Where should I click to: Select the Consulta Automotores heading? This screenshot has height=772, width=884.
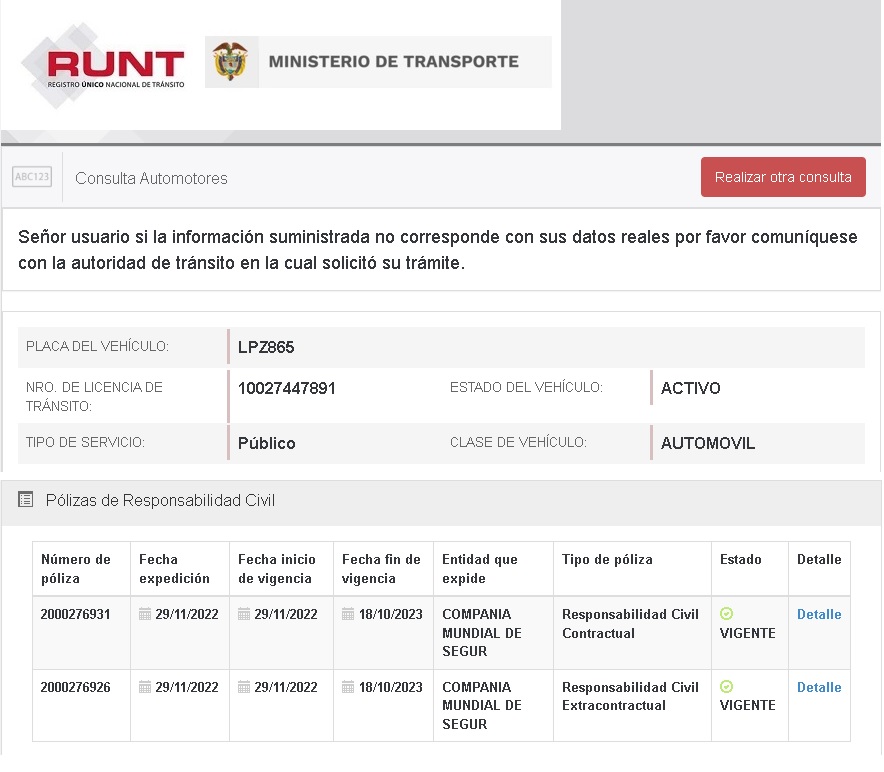pyautogui.click(x=151, y=178)
